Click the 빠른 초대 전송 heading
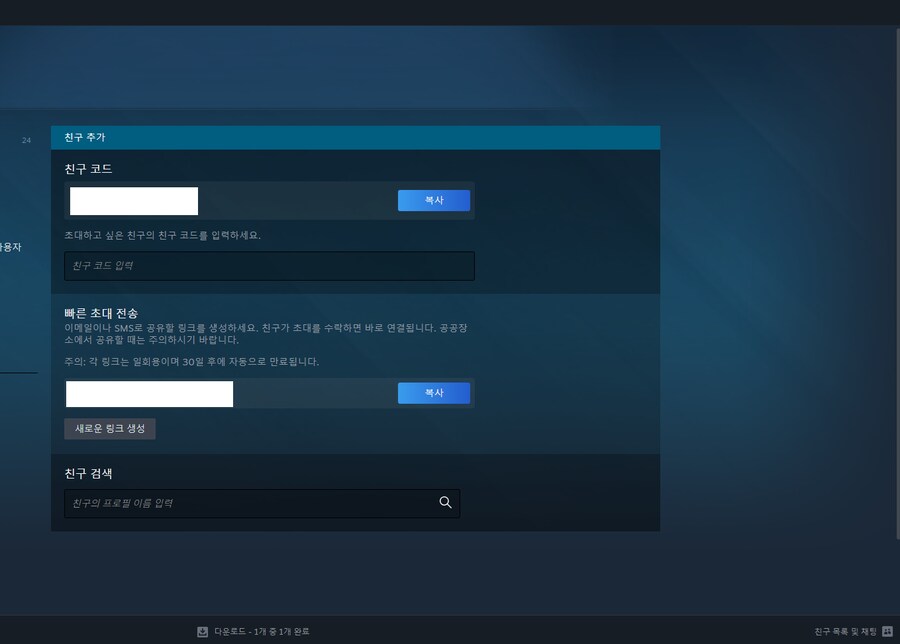Screen dimensions: 900x644 (101, 313)
